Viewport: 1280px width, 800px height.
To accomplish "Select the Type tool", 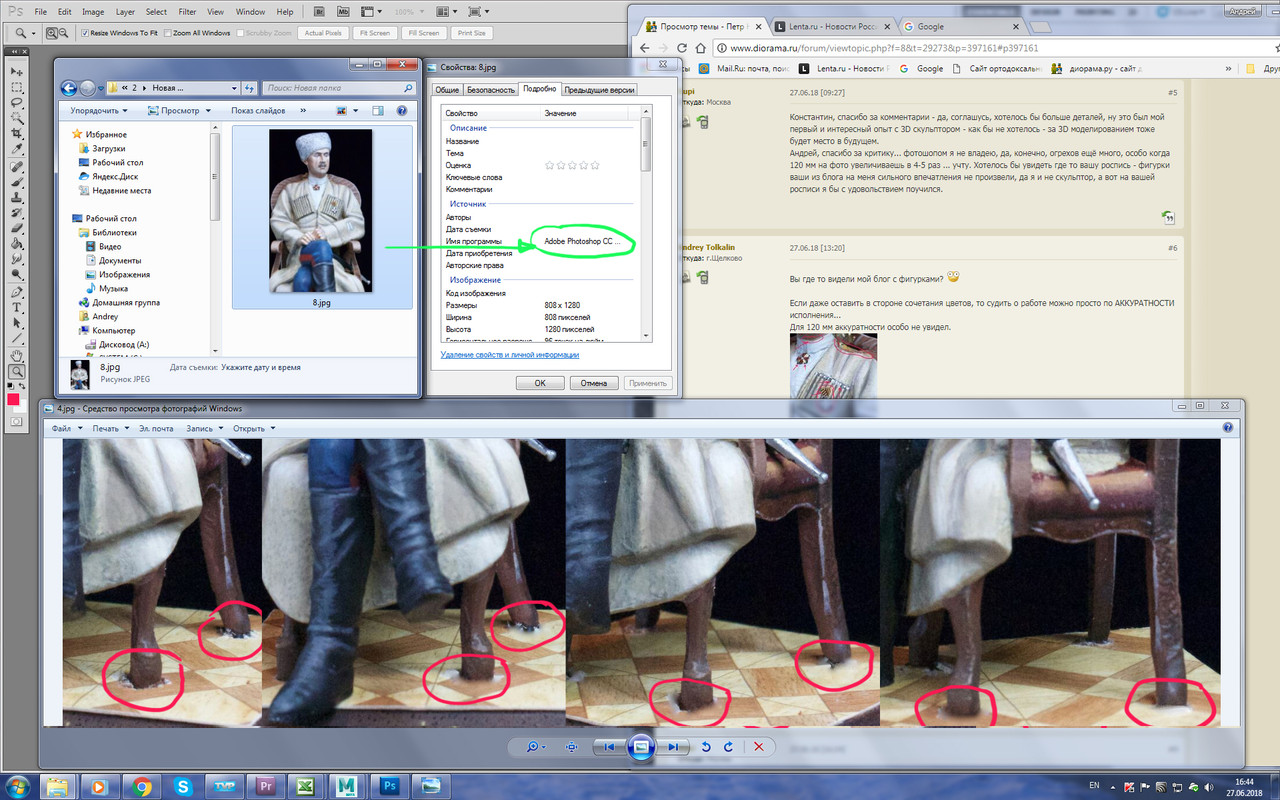I will coord(16,307).
